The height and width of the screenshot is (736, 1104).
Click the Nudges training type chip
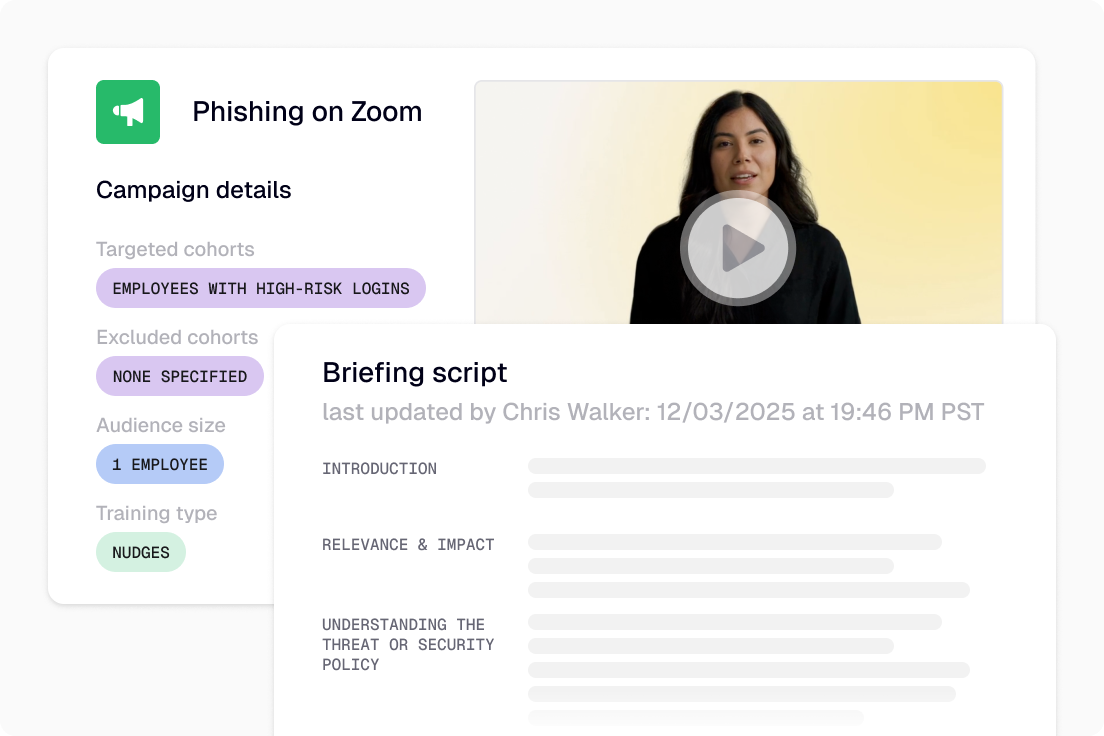(x=141, y=552)
